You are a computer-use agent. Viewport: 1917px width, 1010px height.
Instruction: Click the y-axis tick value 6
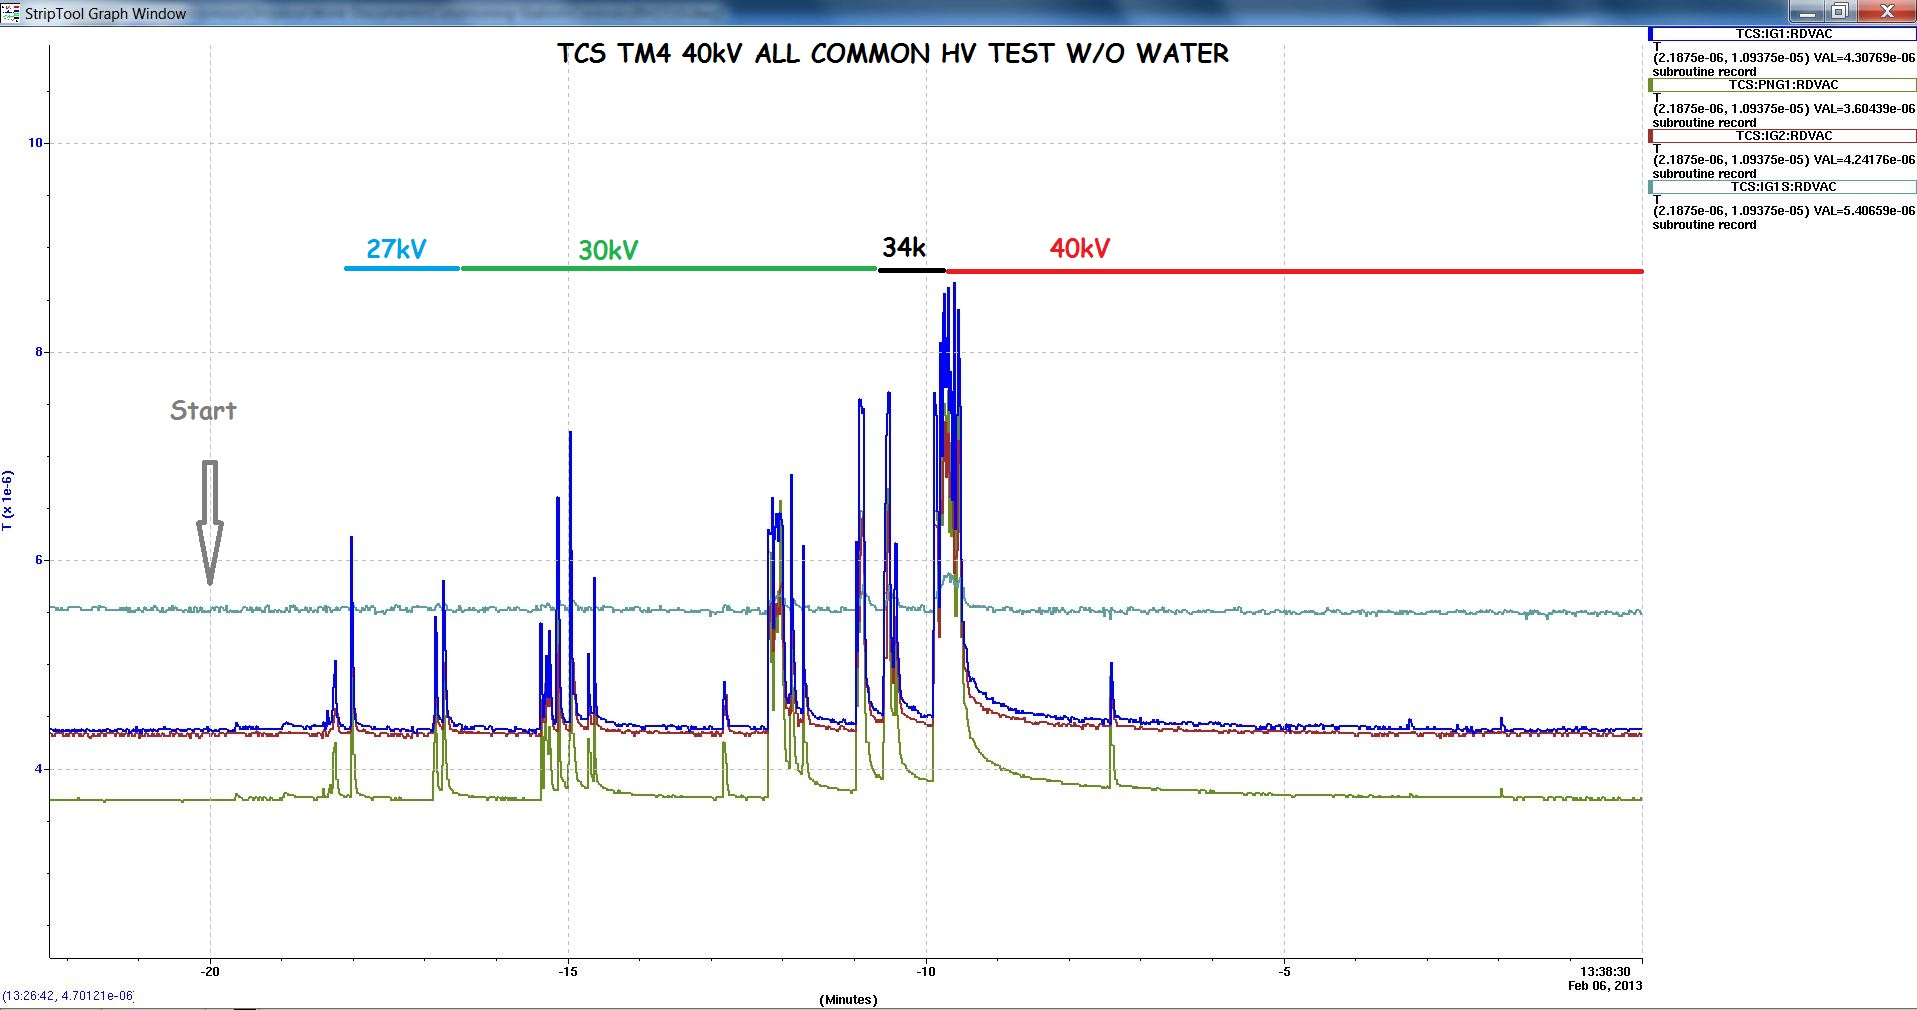point(40,560)
